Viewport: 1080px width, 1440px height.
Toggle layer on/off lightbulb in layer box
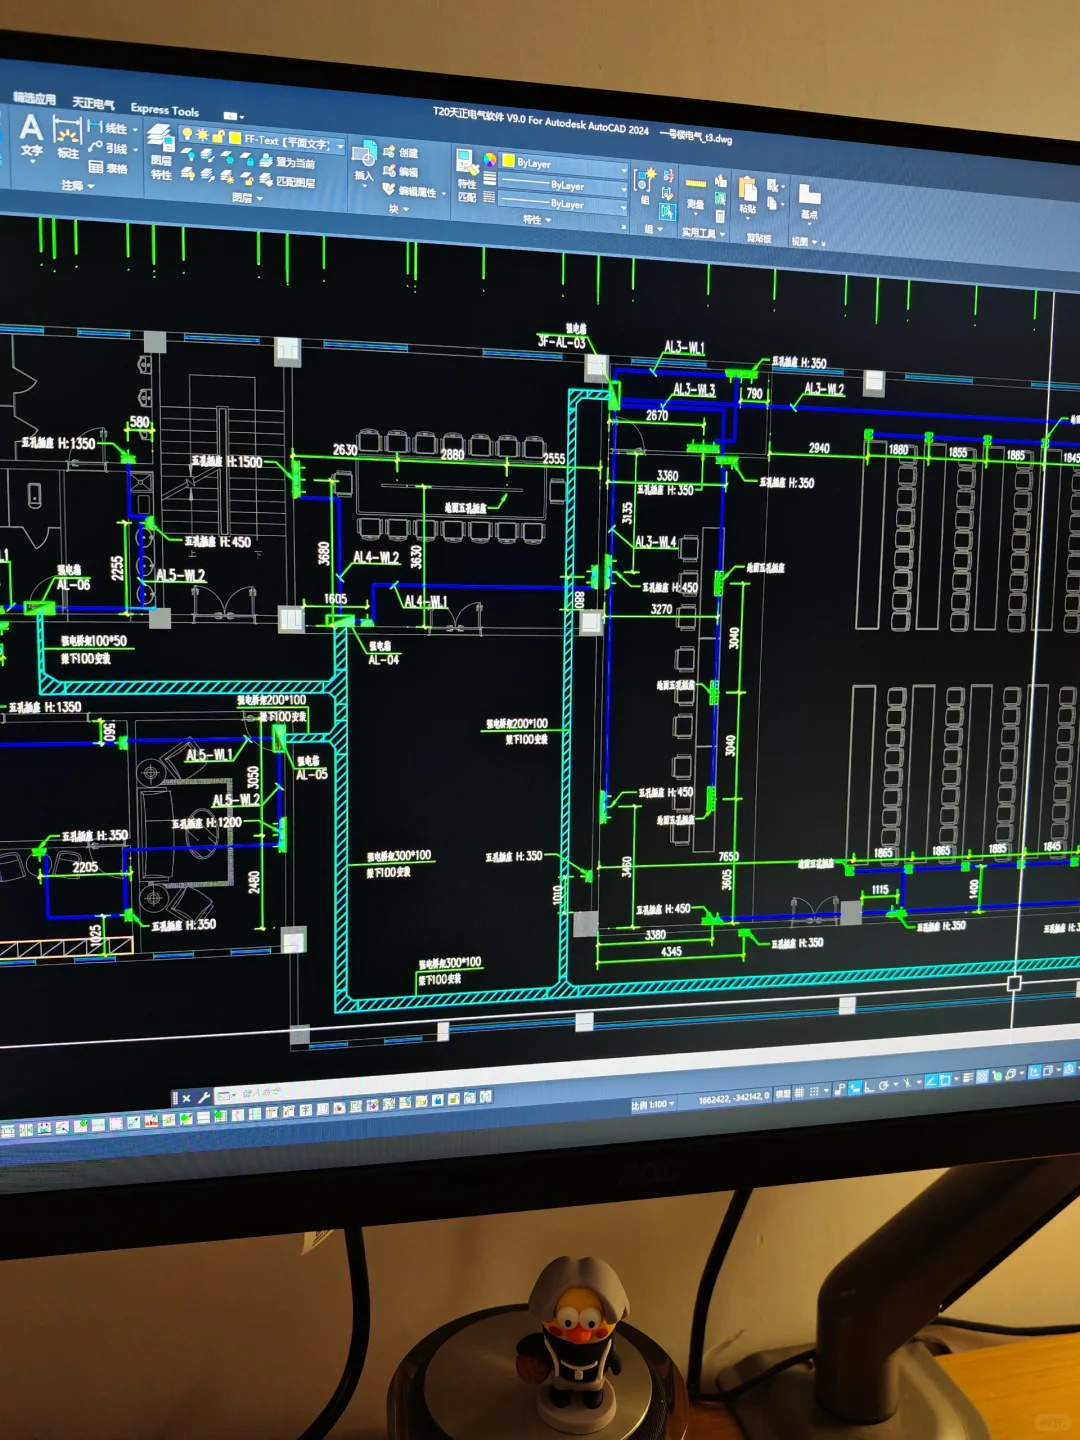187,133
